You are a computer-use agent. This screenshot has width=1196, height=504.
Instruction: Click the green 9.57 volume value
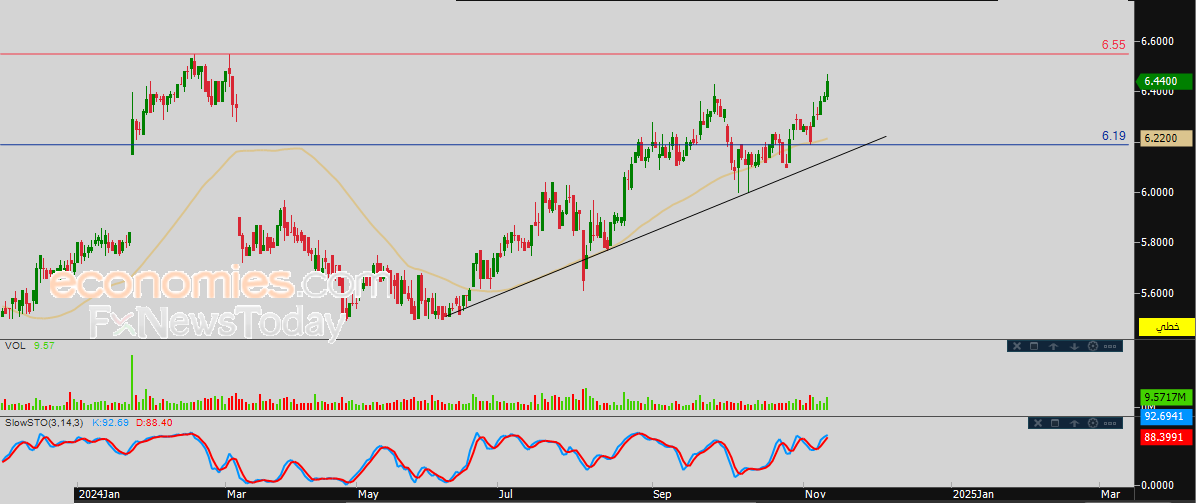(x=43, y=345)
